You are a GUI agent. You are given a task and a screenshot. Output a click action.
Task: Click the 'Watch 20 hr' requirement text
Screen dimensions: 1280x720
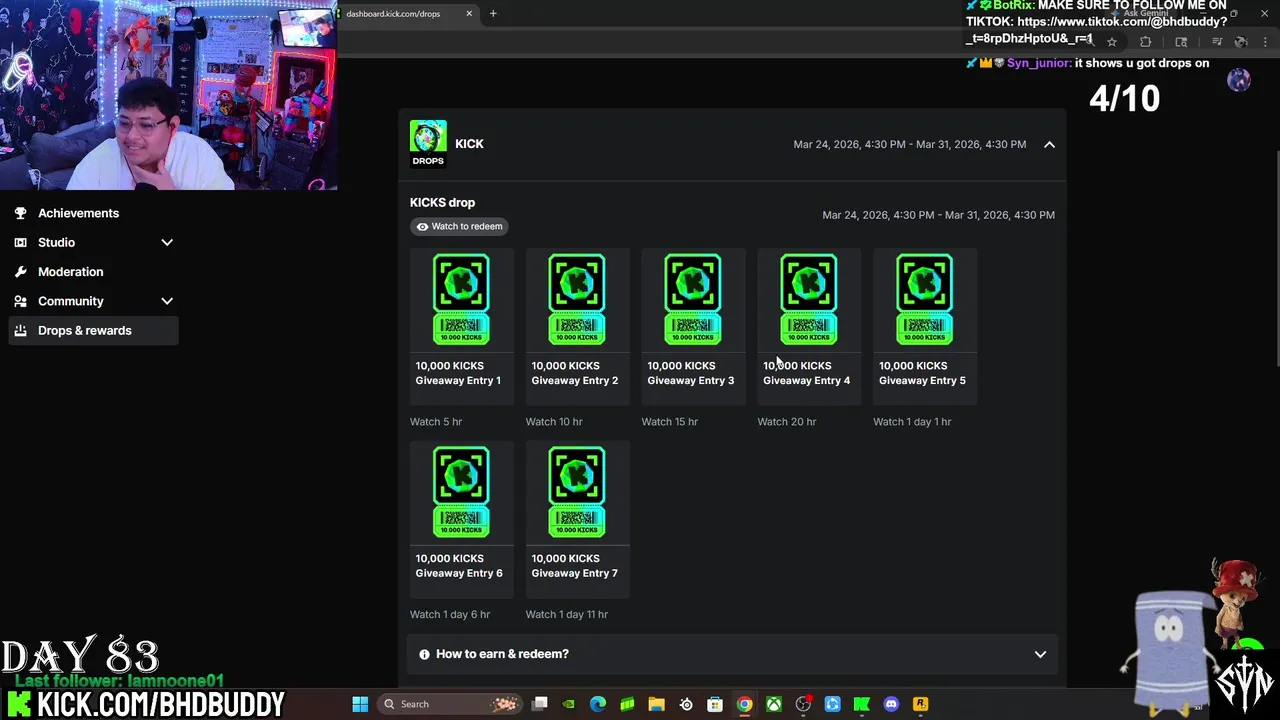pyautogui.click(x=787, y=422)
